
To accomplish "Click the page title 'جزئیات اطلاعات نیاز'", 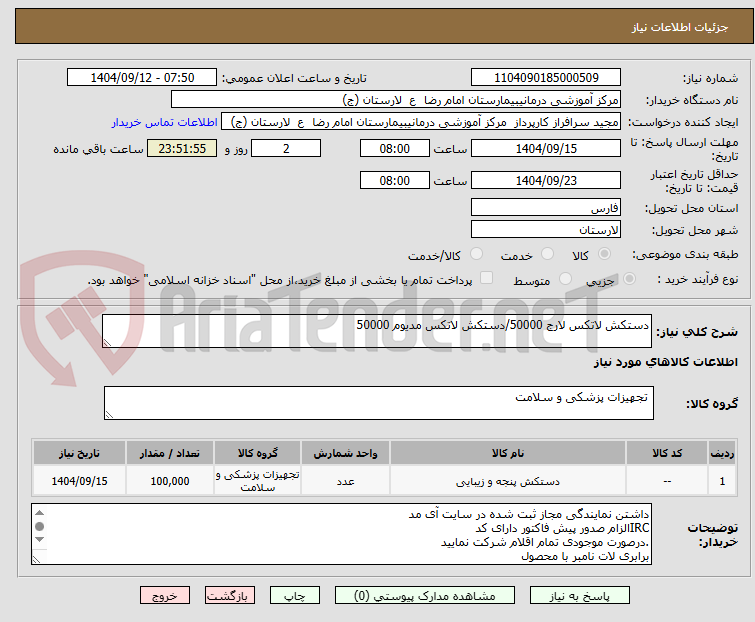I will pyautogui.click(x=679, y=27).
